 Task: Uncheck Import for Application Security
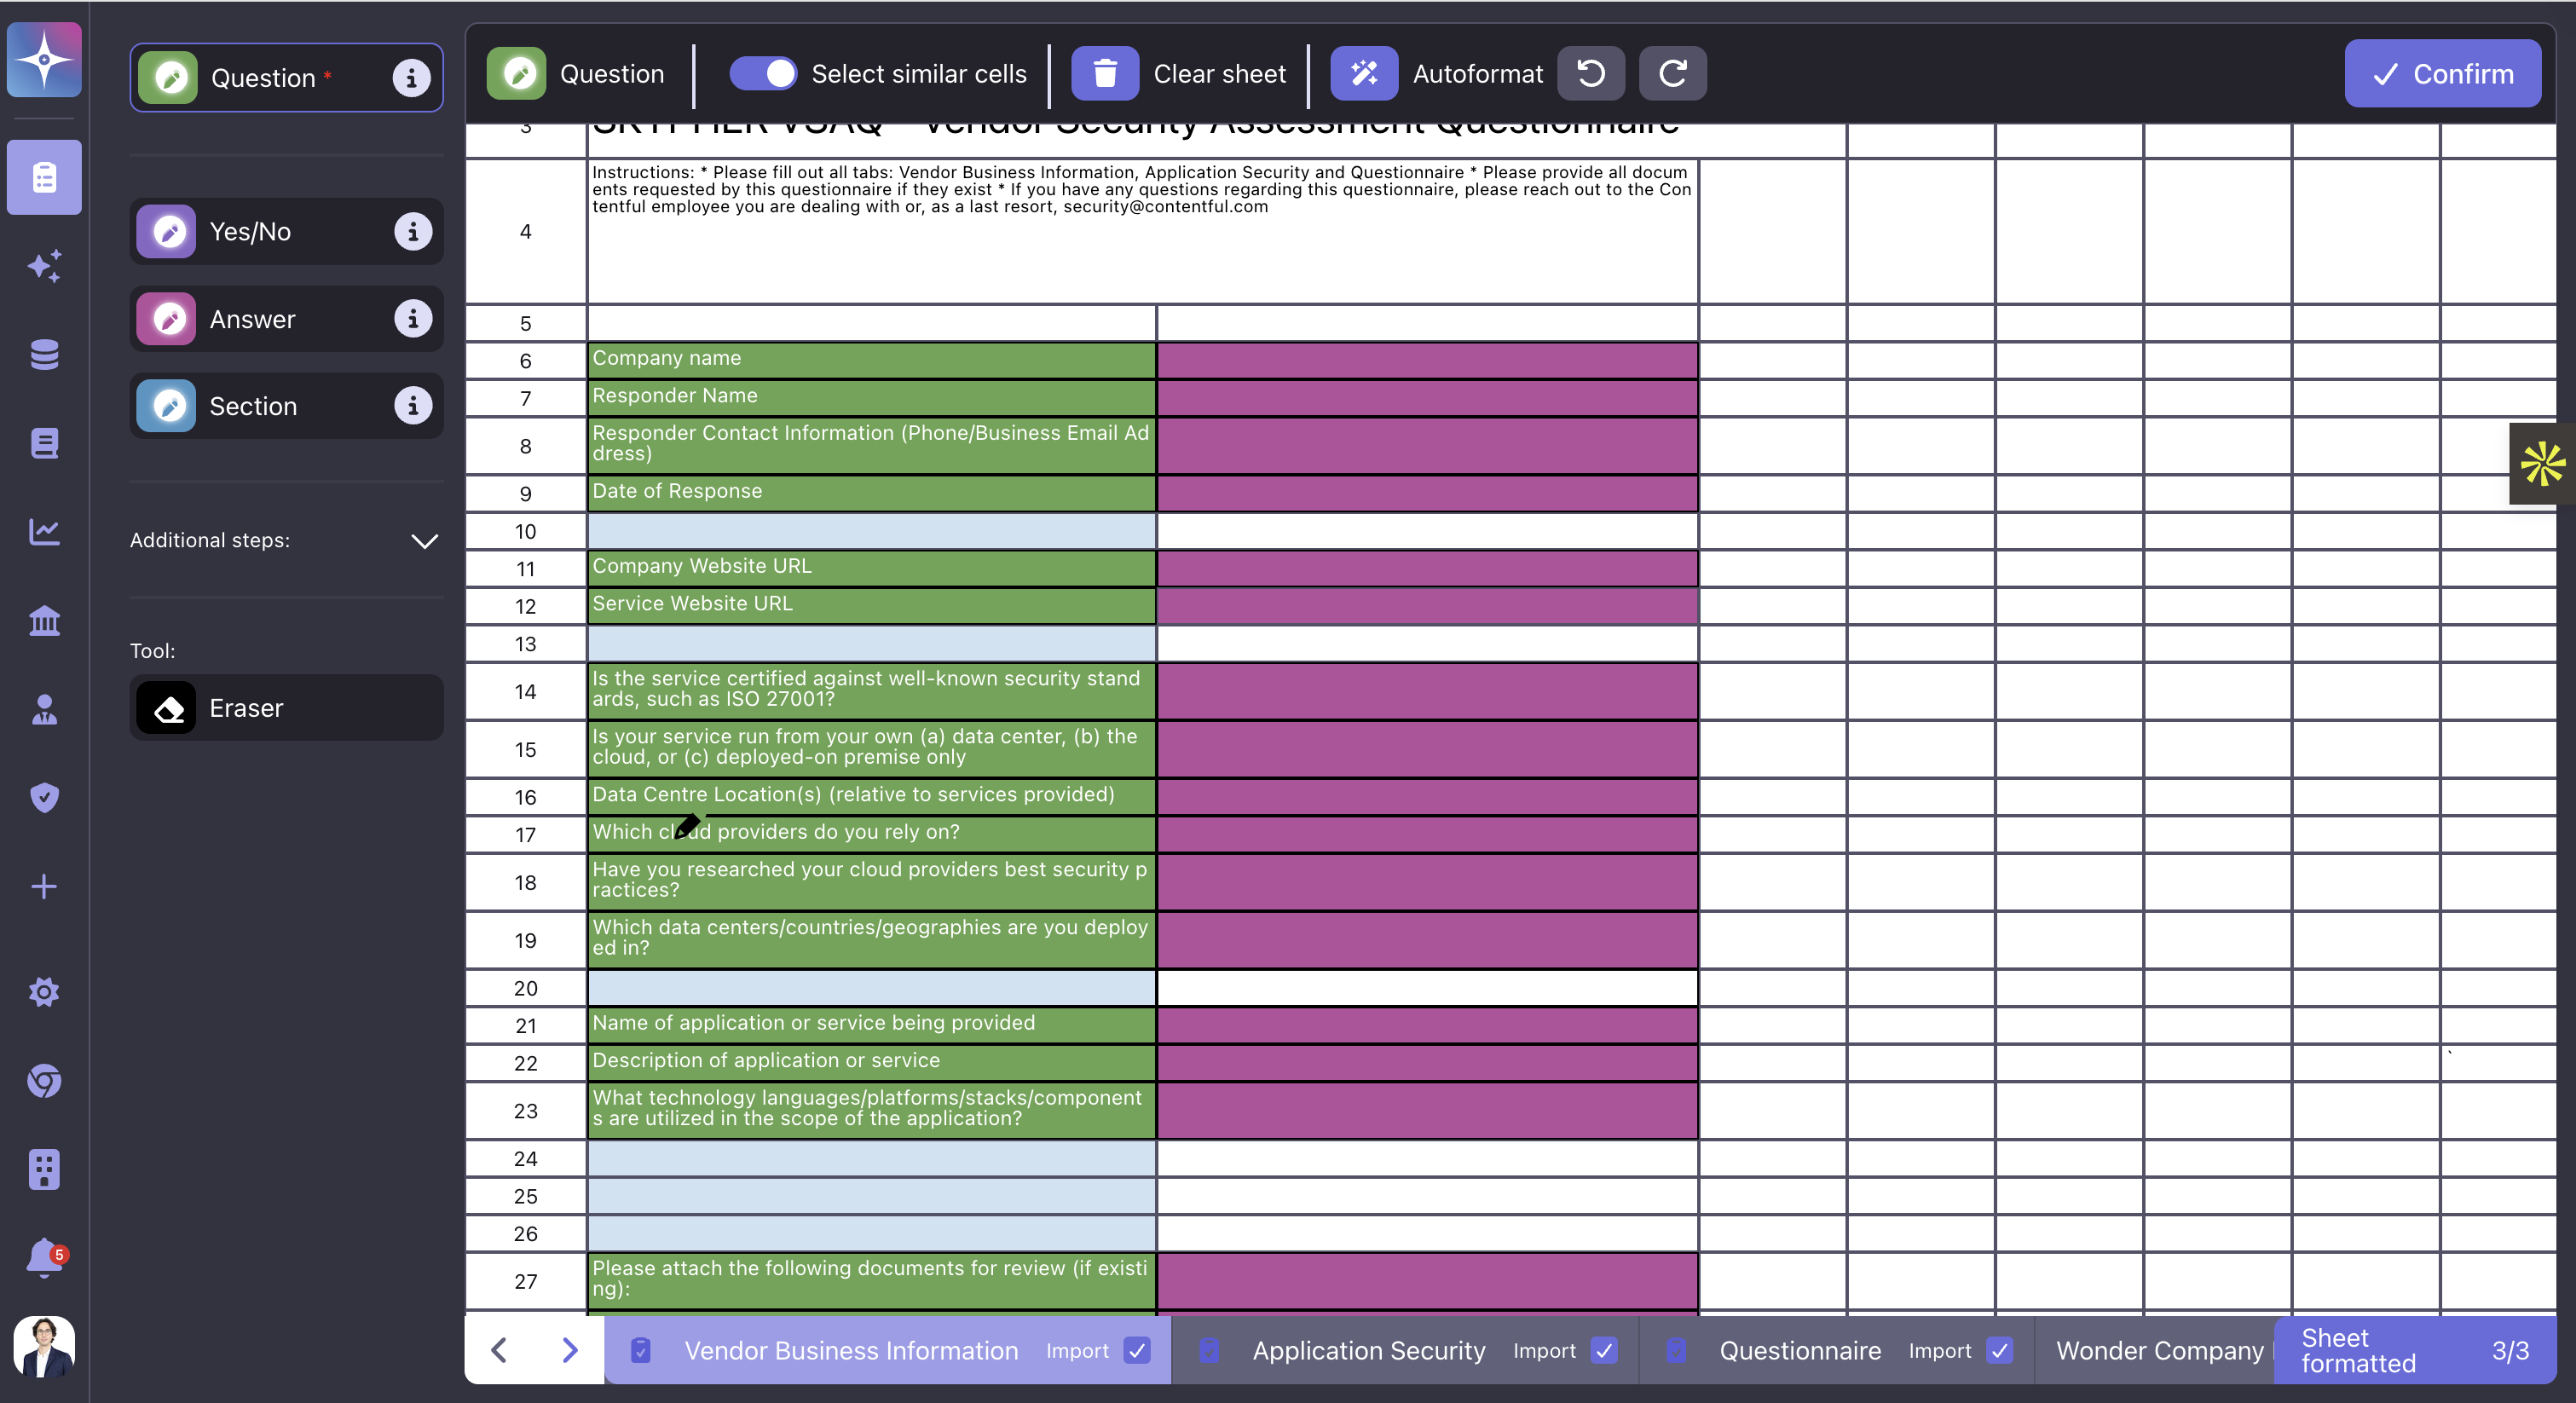1604,1351
